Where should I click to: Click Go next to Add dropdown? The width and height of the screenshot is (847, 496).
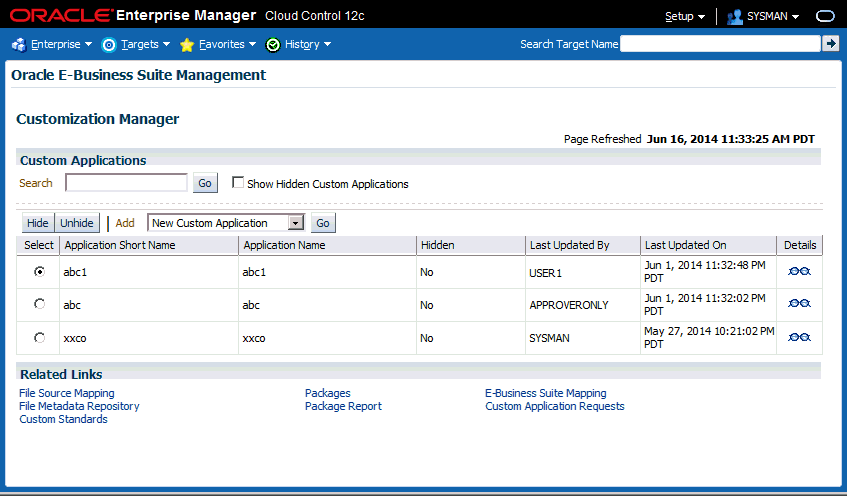pyautogui.click(x=323, y=223)
